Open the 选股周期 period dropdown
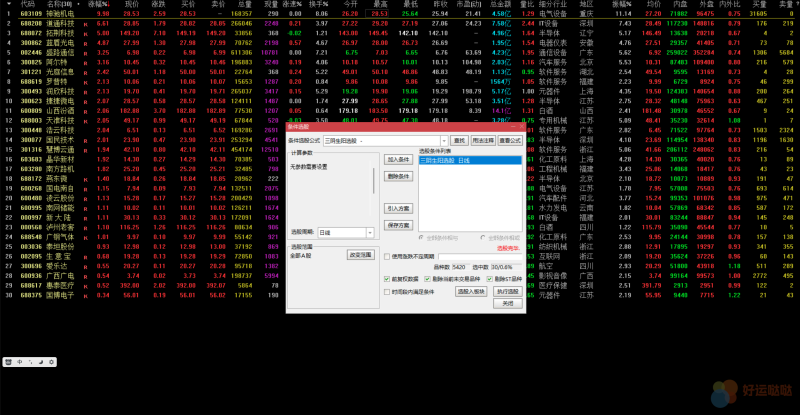The image size is (800, 415). click(370, 233)
